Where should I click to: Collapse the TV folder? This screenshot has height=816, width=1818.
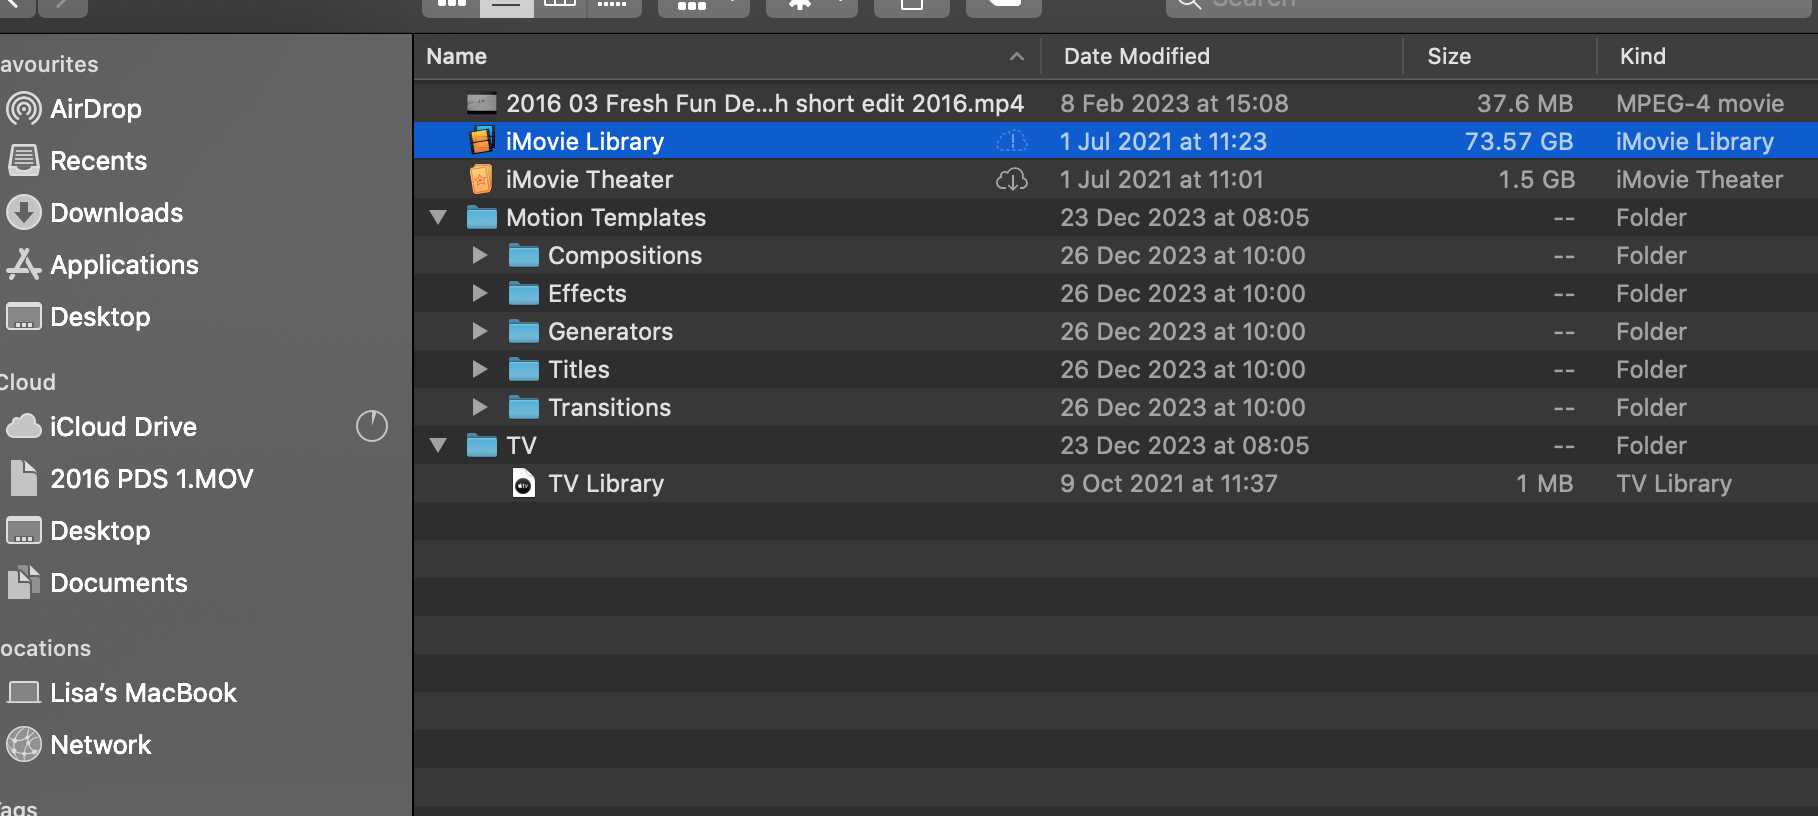pos(438,445)
